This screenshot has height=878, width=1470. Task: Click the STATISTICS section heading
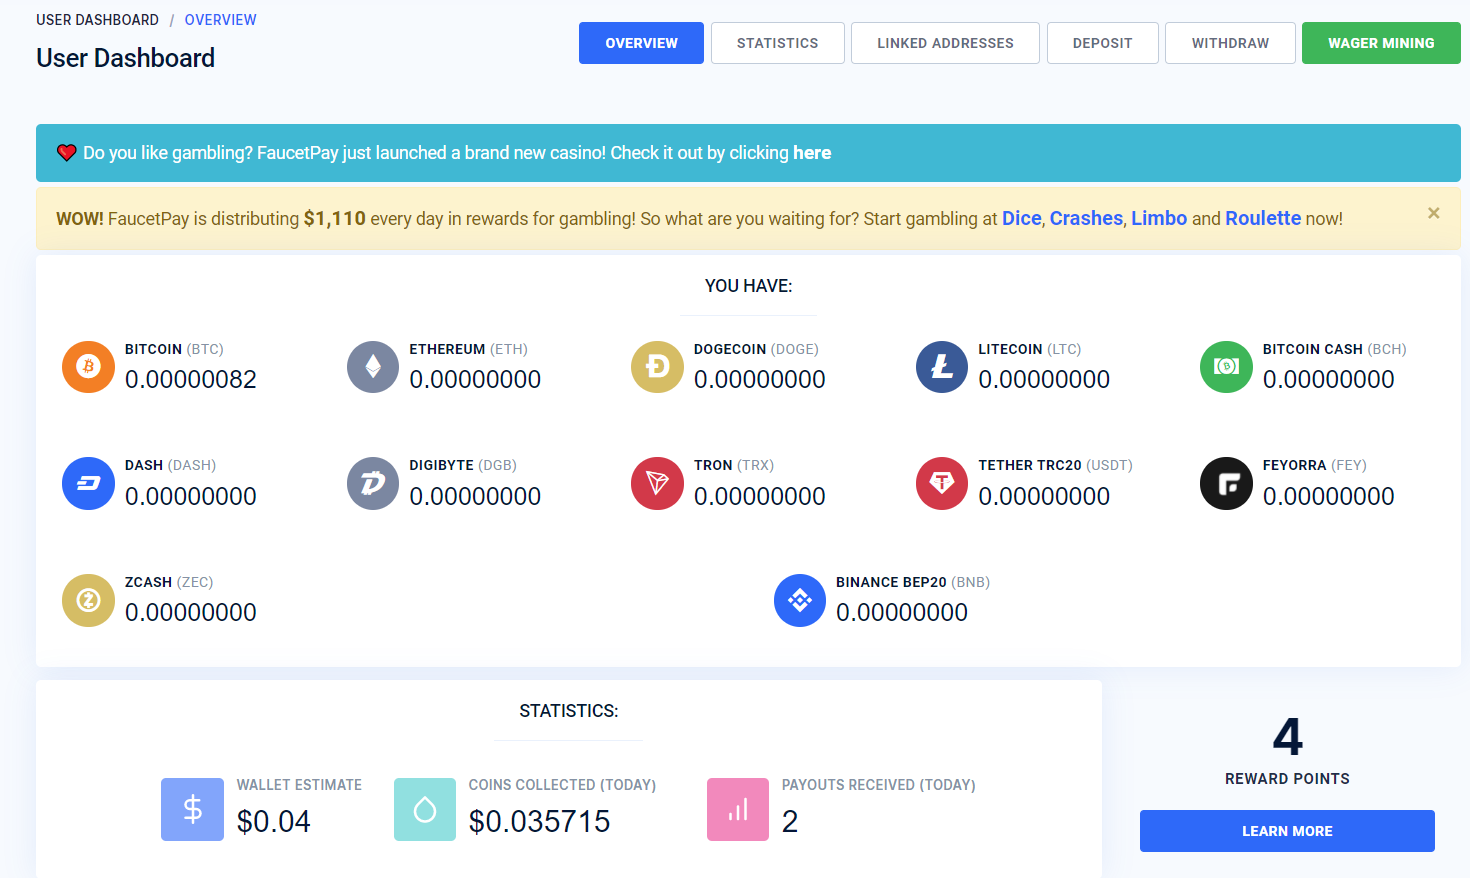pyautogui.click(x=568, y=711)
